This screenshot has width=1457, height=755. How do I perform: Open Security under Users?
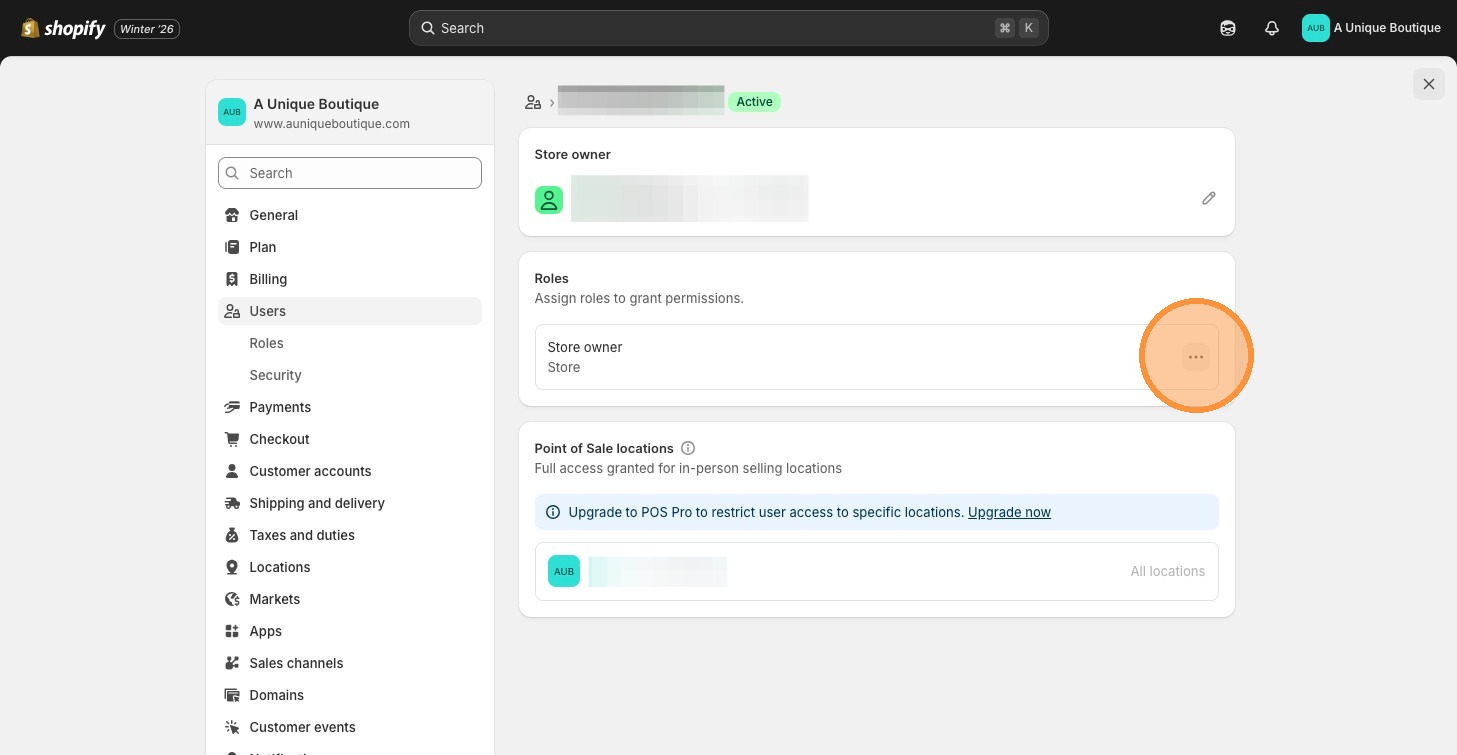[276, 375]
